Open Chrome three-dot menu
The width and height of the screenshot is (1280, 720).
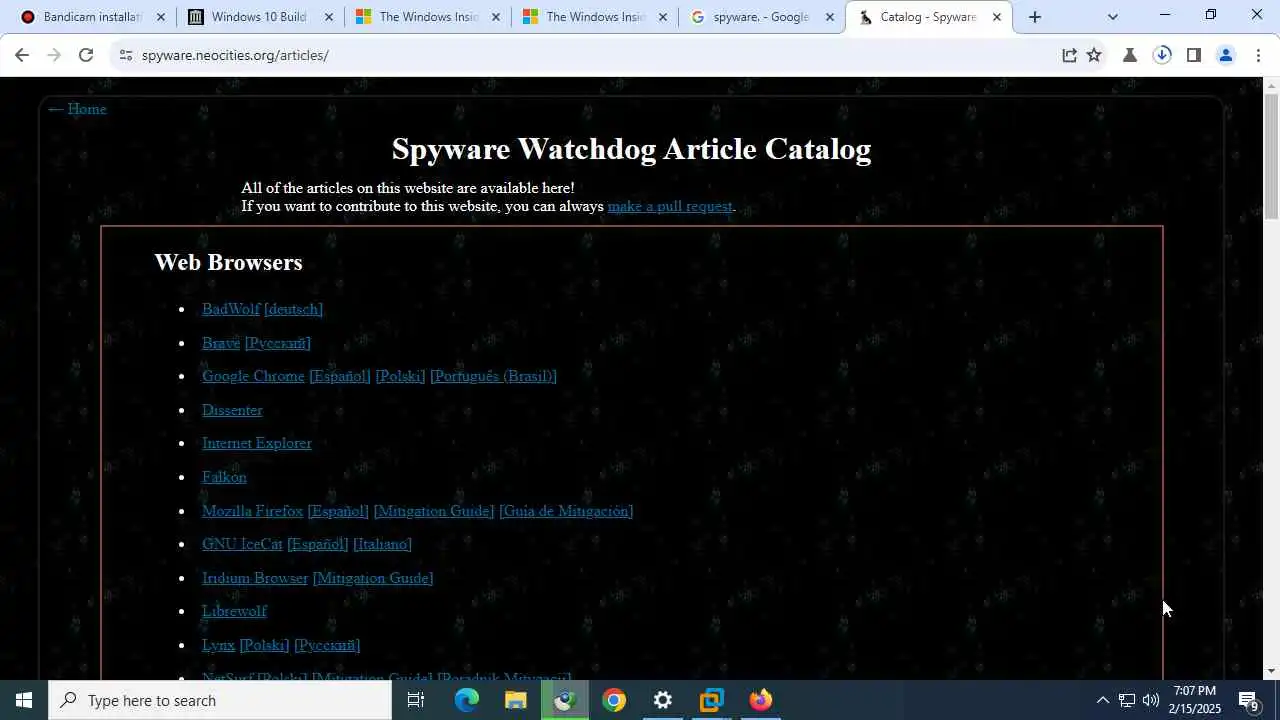1258,55
